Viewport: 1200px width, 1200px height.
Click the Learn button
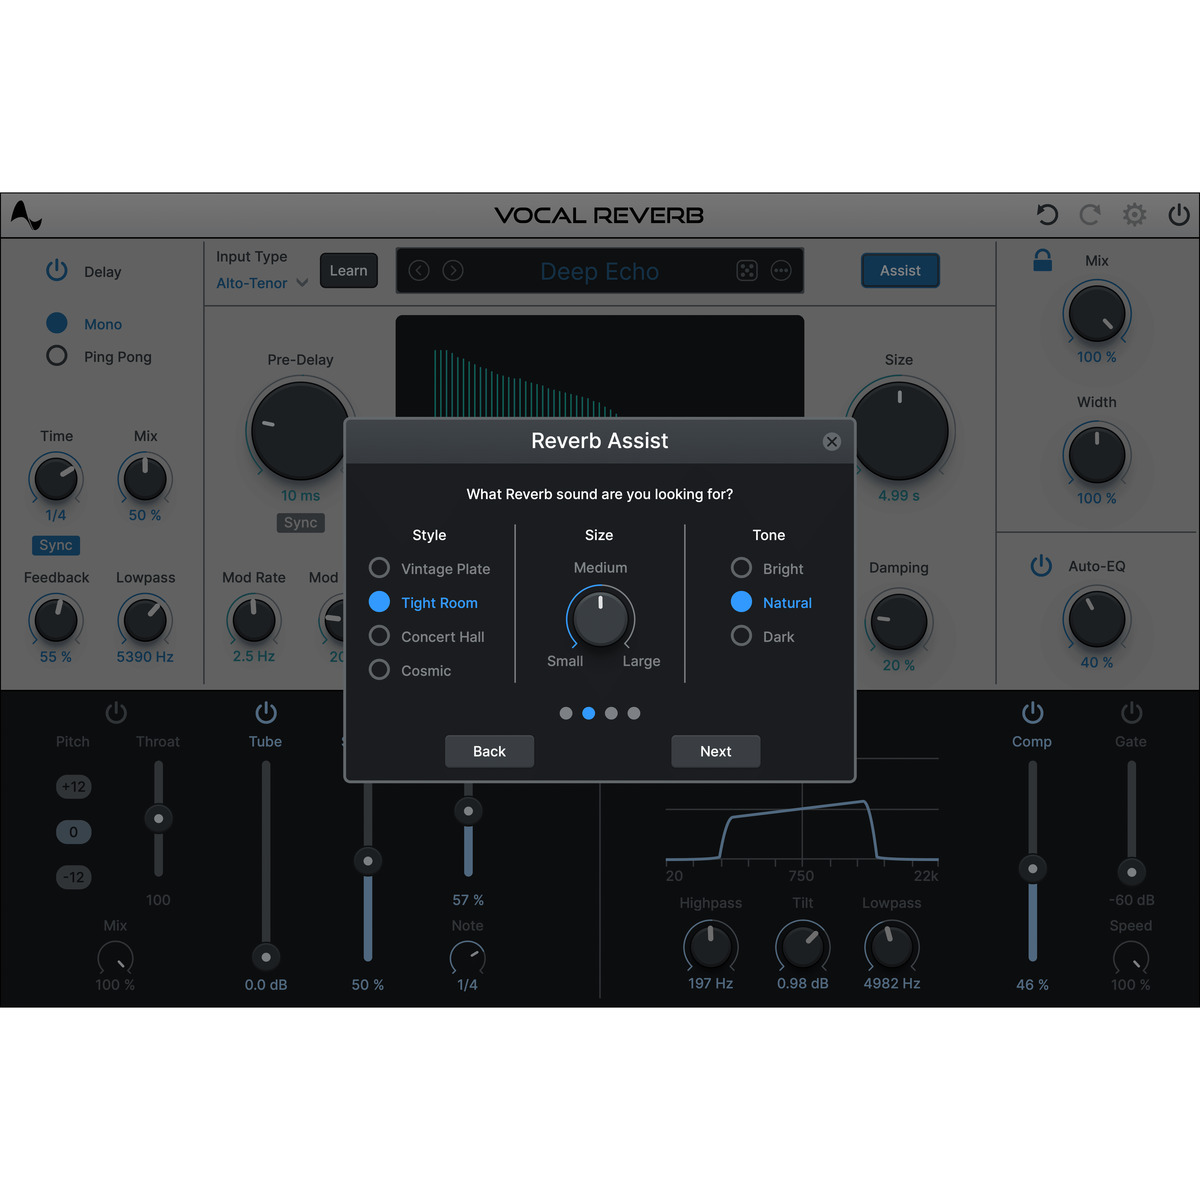349,270
